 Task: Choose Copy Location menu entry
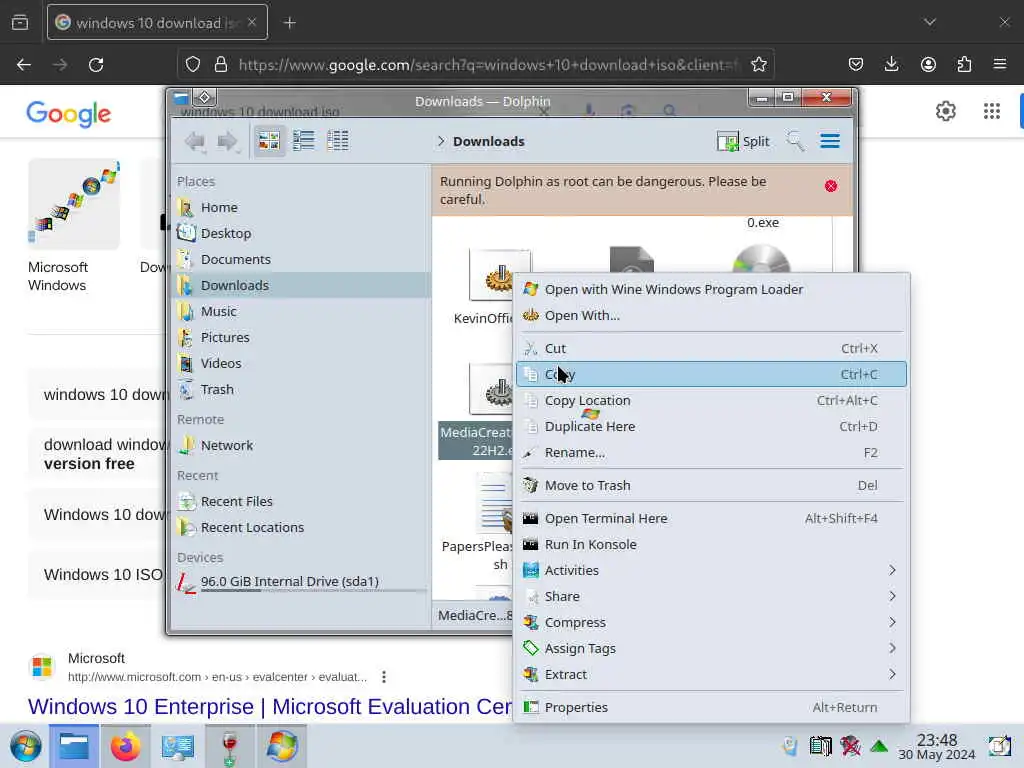(x=711, y=400)
